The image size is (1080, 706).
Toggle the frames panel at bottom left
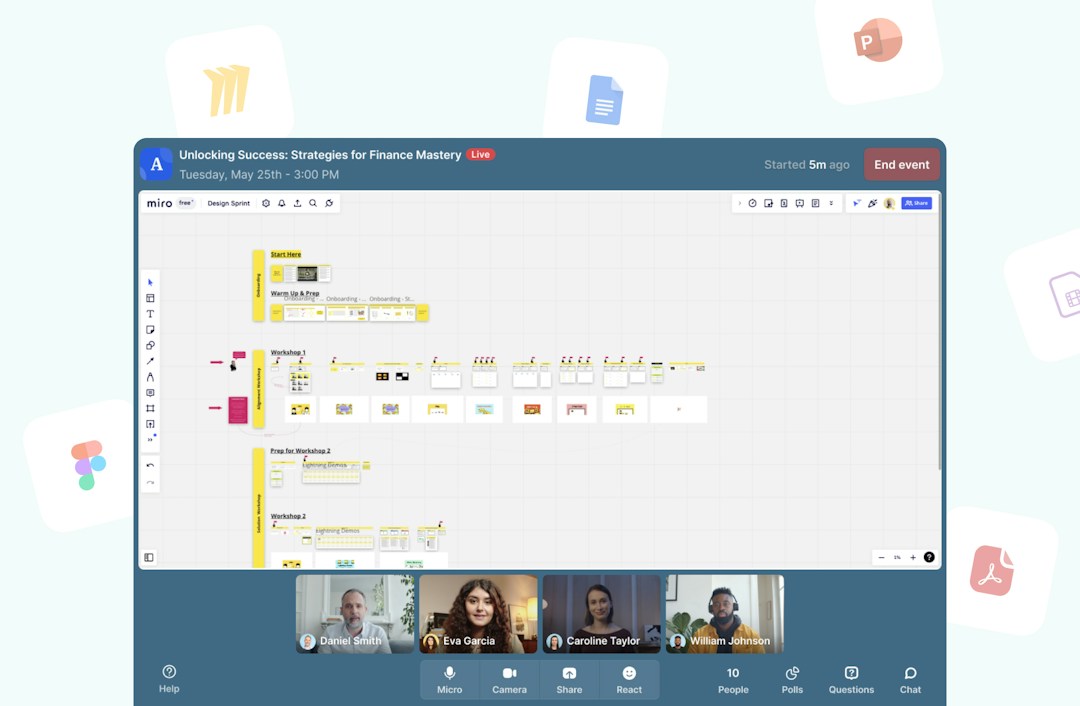point(149,557)
